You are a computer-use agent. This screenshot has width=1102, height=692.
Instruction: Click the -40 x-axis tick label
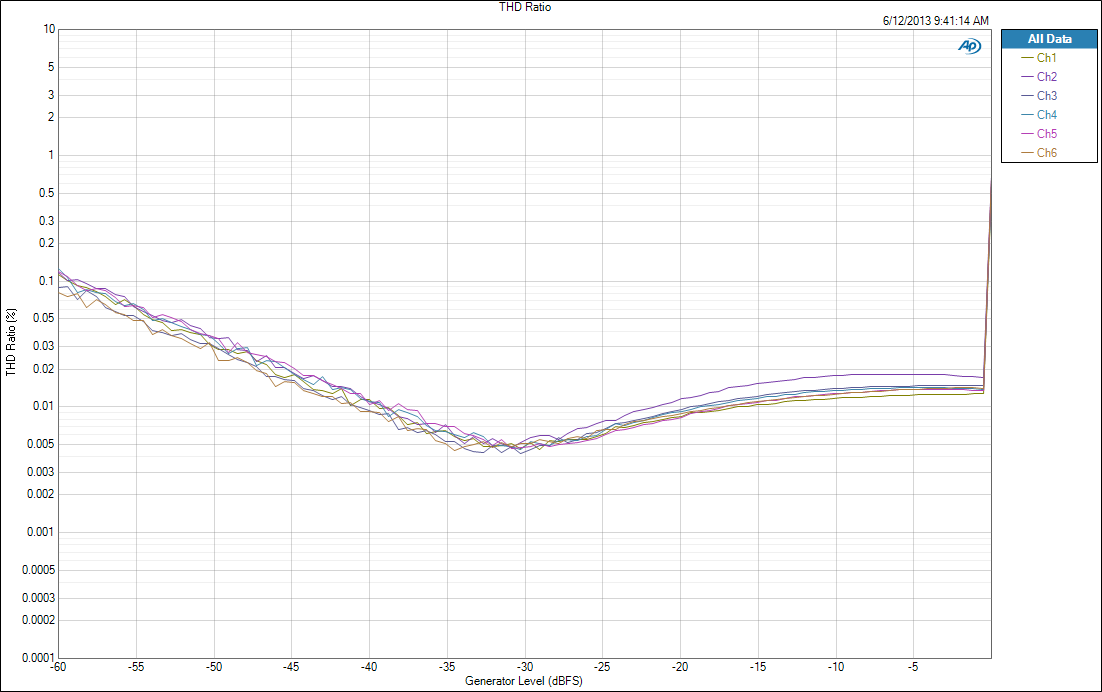(369, 667)
